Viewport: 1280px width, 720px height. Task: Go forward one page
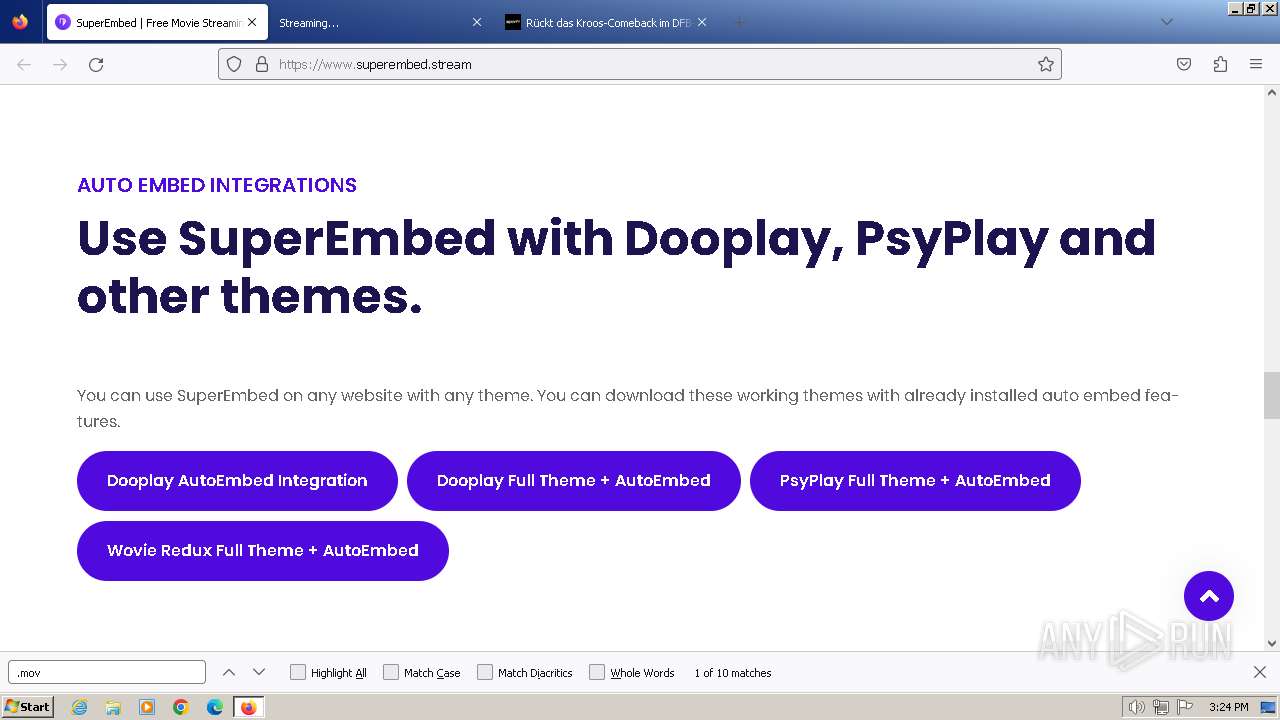(x=60, y=64)
